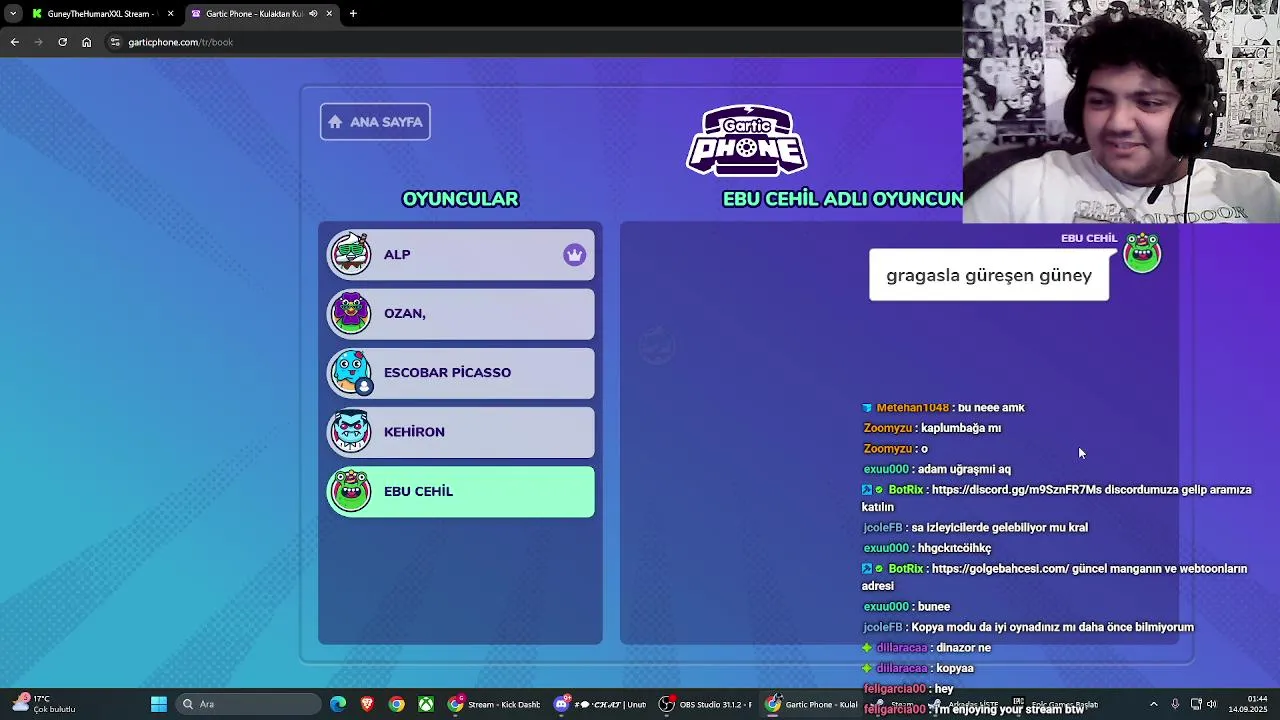Open site information icon in address bar
The height and width of the screenshot is (720, 1280).
(x=115, y=42)
